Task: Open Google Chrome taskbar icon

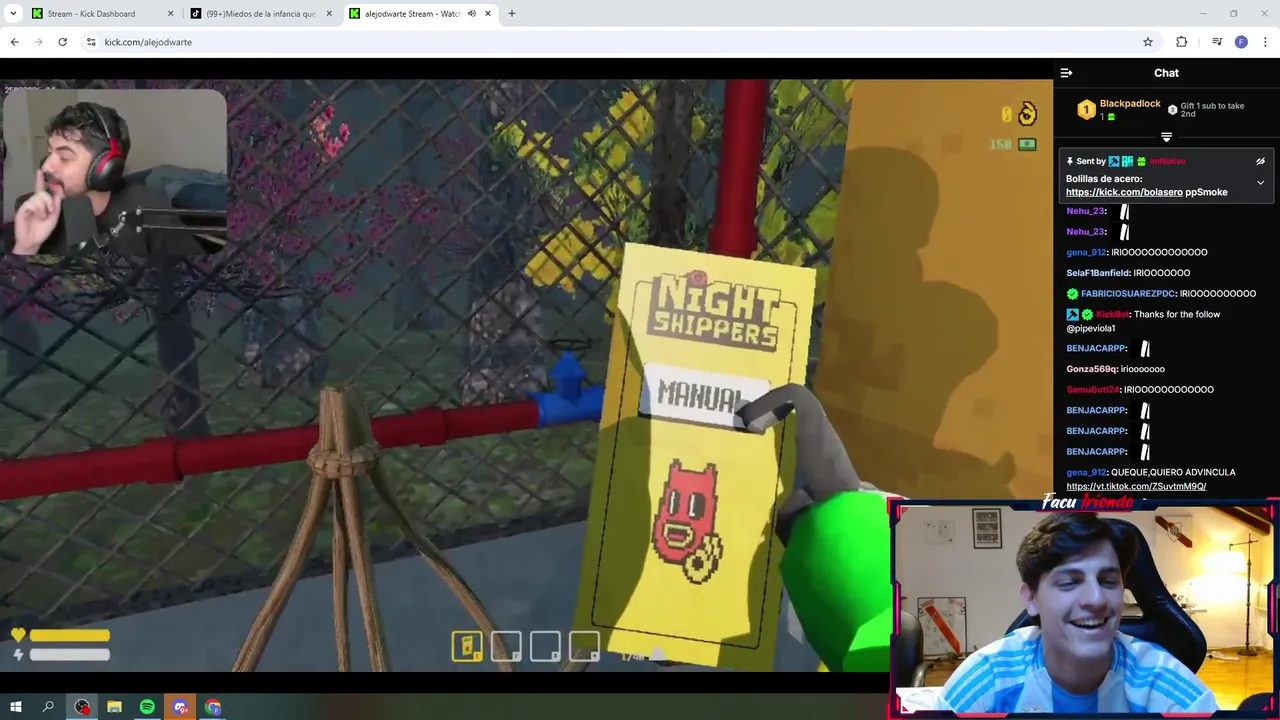Action: pyautogui.click(x=213, y=707)
